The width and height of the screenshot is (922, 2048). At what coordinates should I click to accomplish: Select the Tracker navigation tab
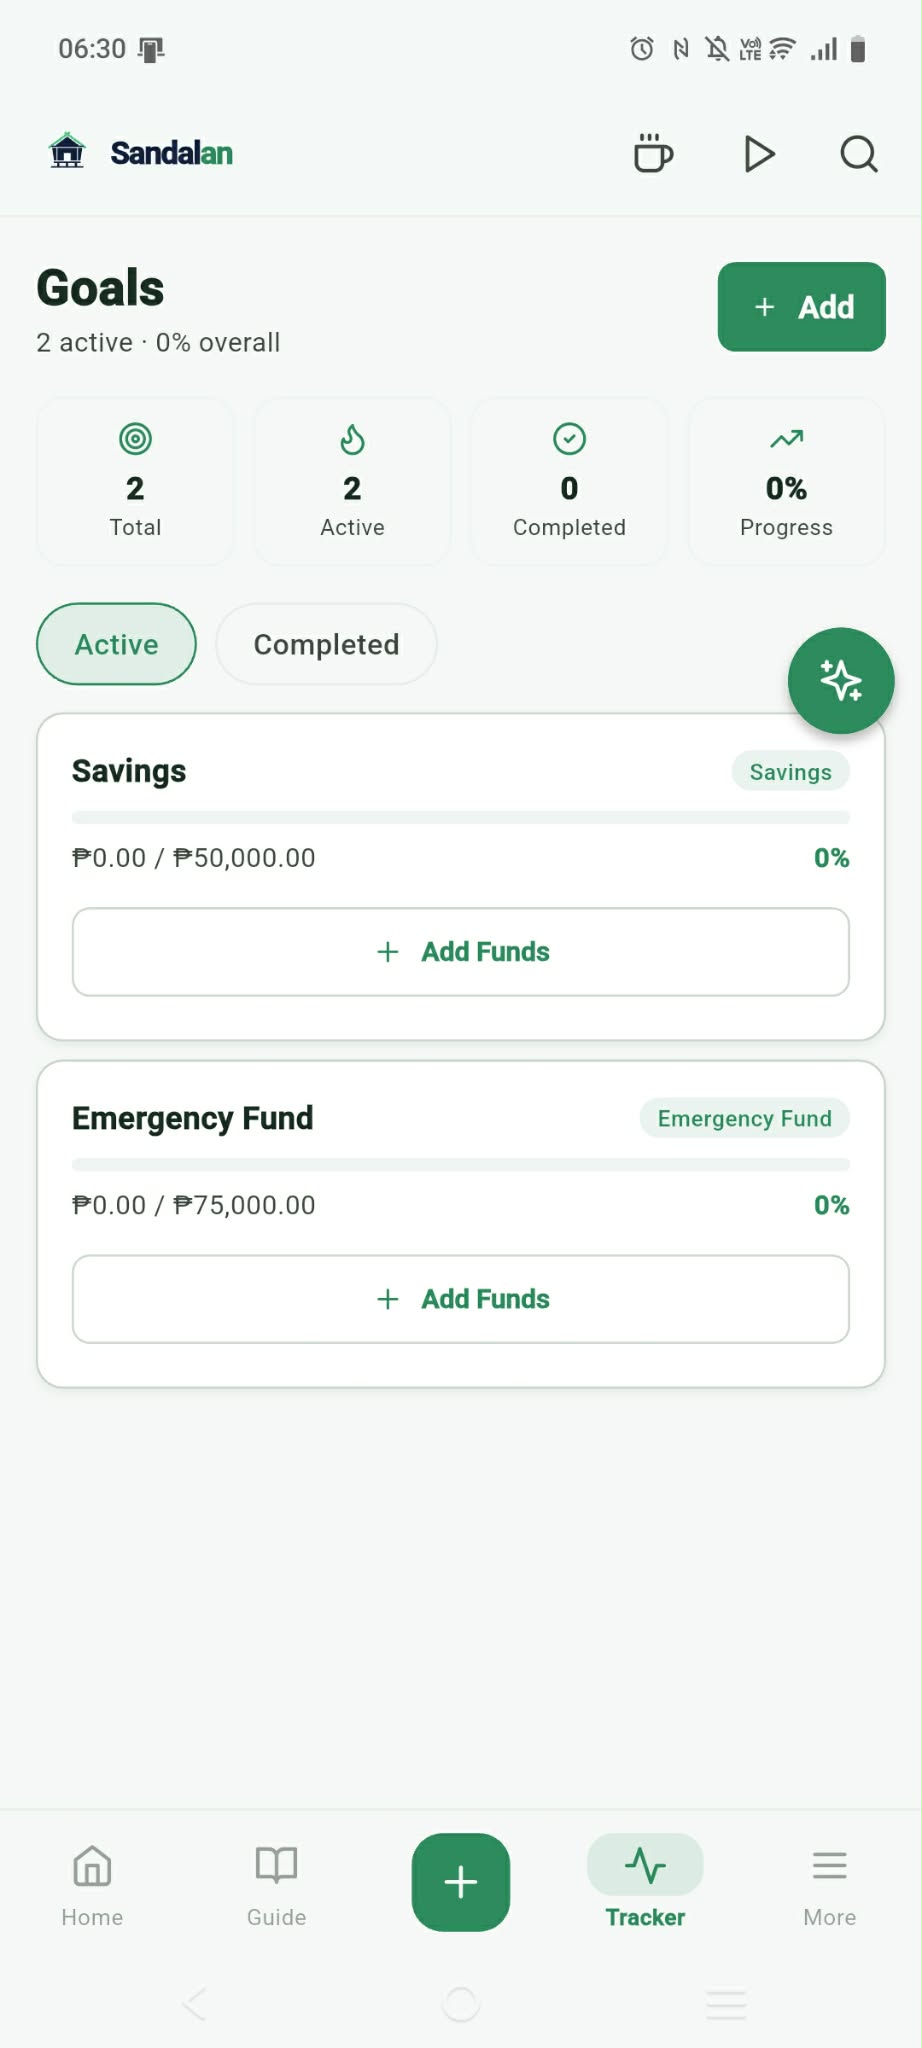click(645, 1884)
